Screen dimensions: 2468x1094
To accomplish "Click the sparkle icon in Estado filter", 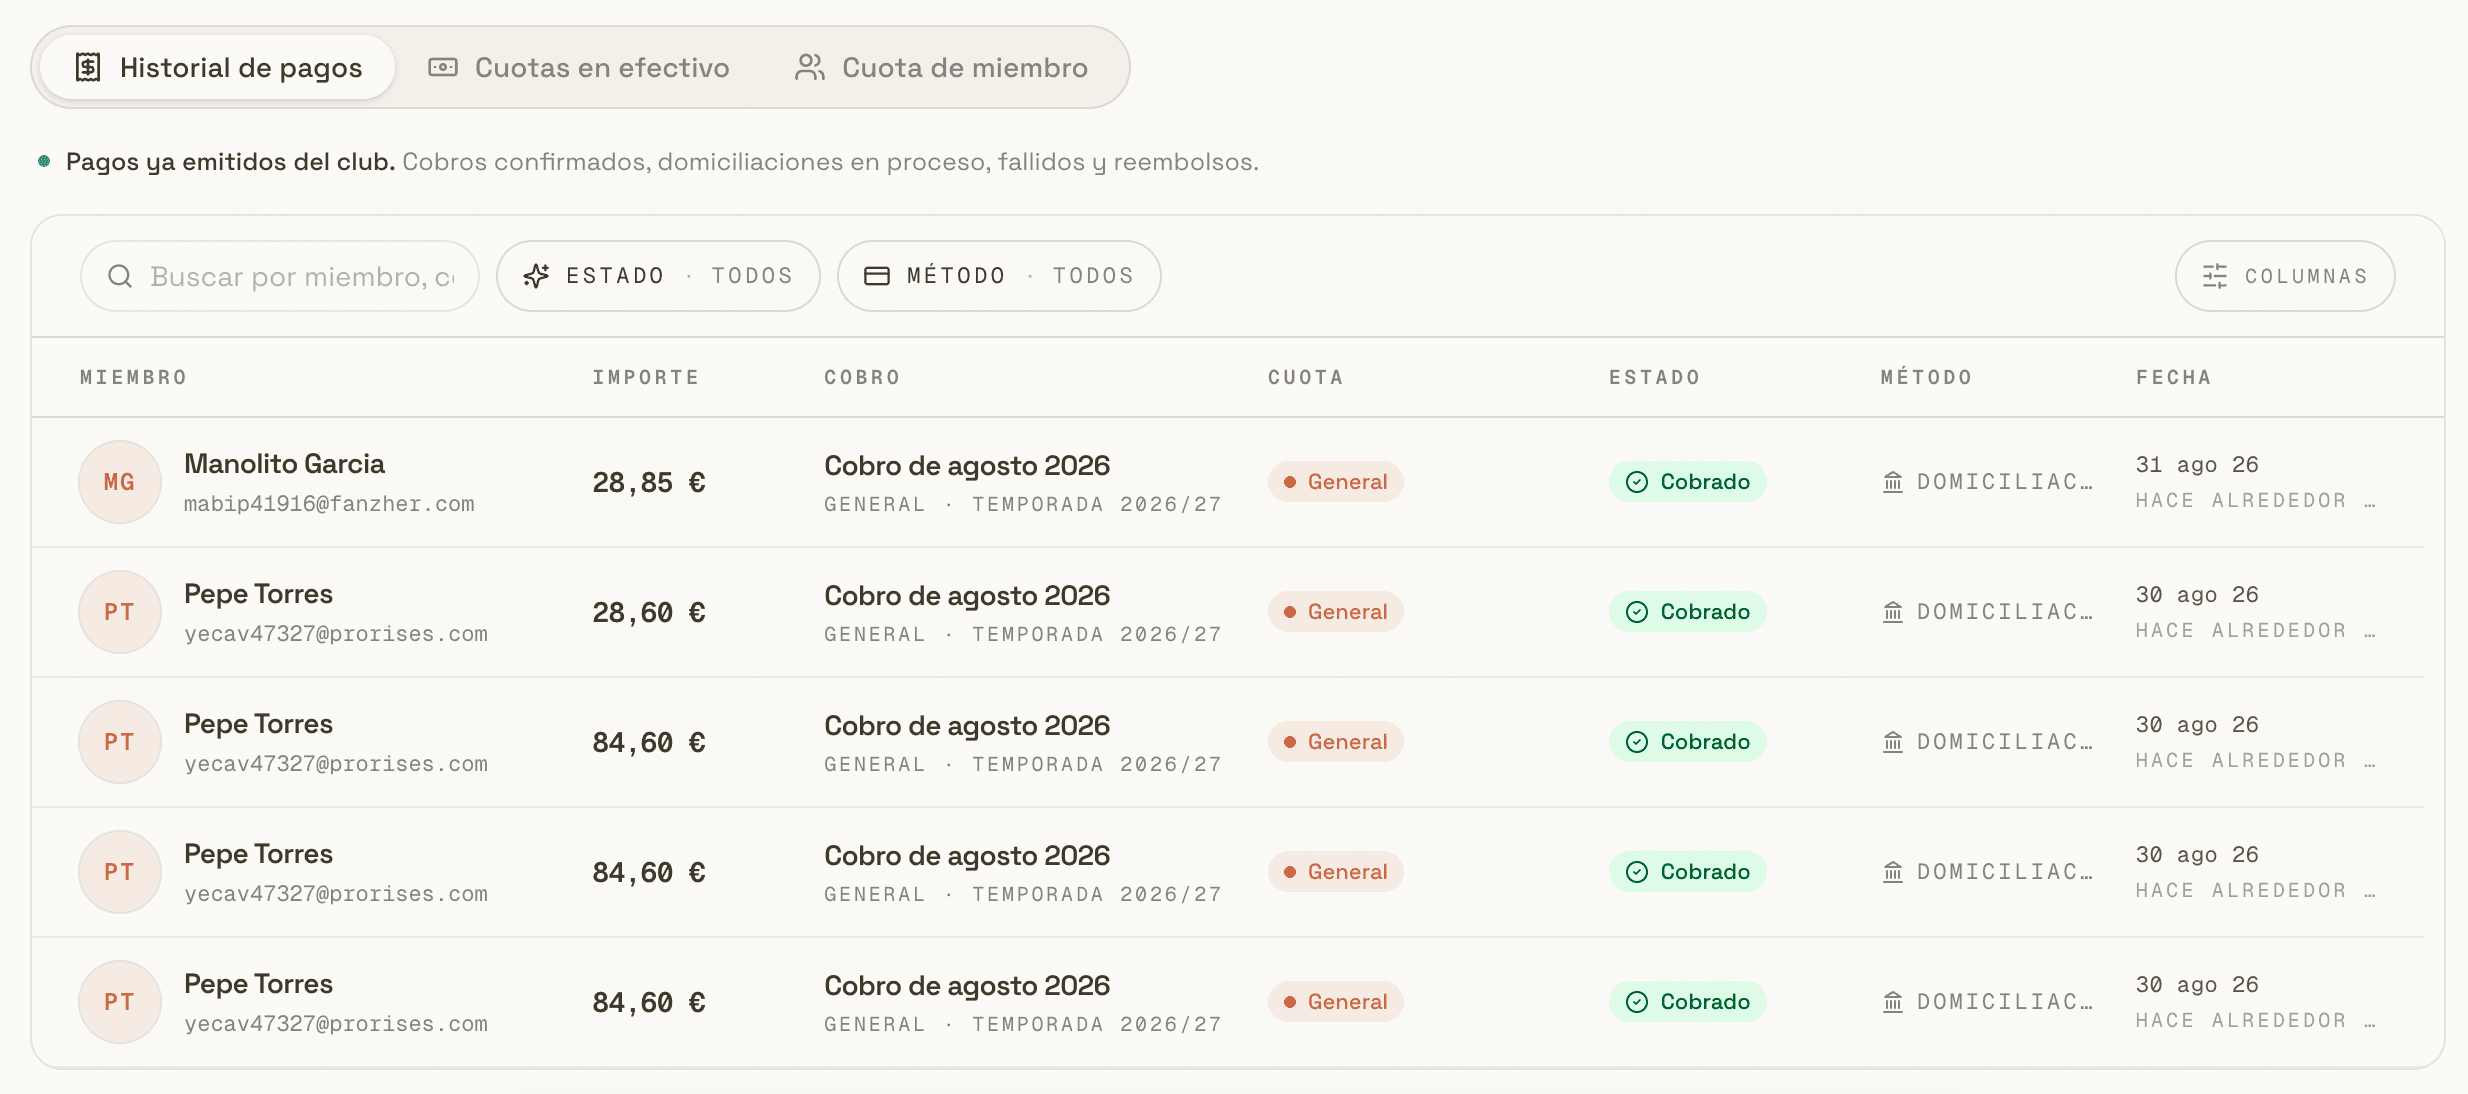I will click(536, 276).
